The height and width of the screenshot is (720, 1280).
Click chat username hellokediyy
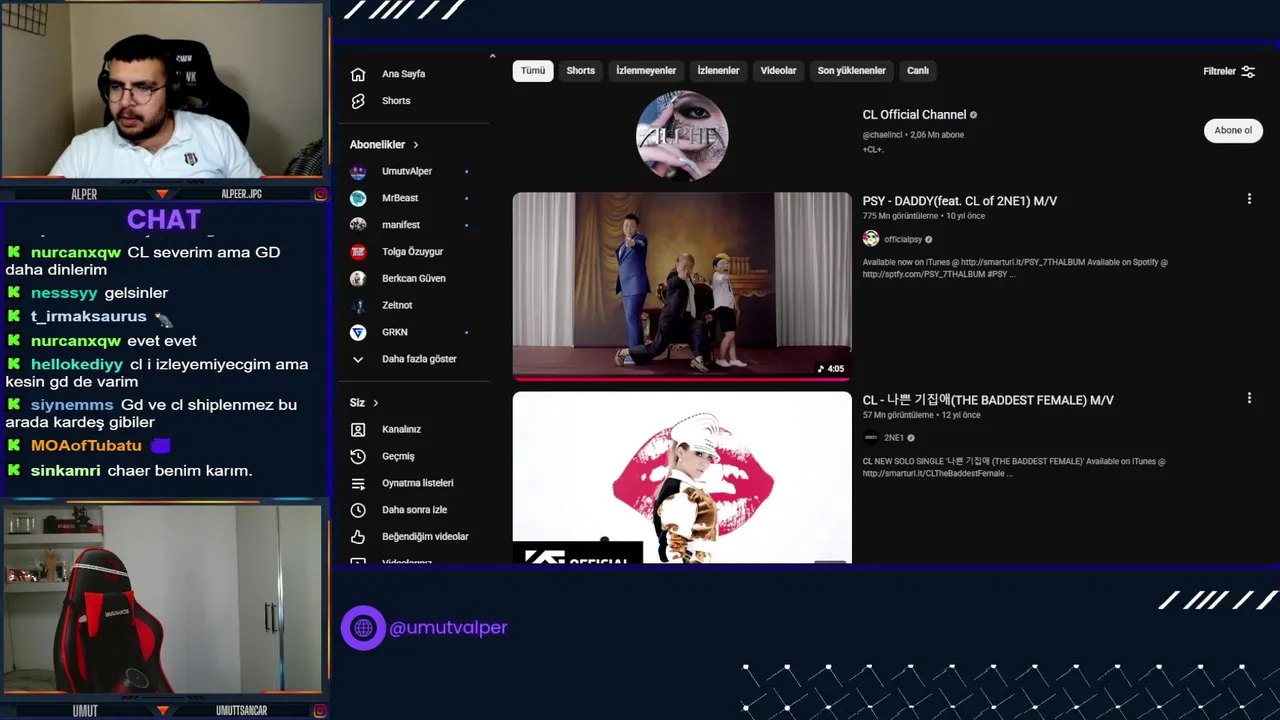pyautogui.click(x=77, y=364)
